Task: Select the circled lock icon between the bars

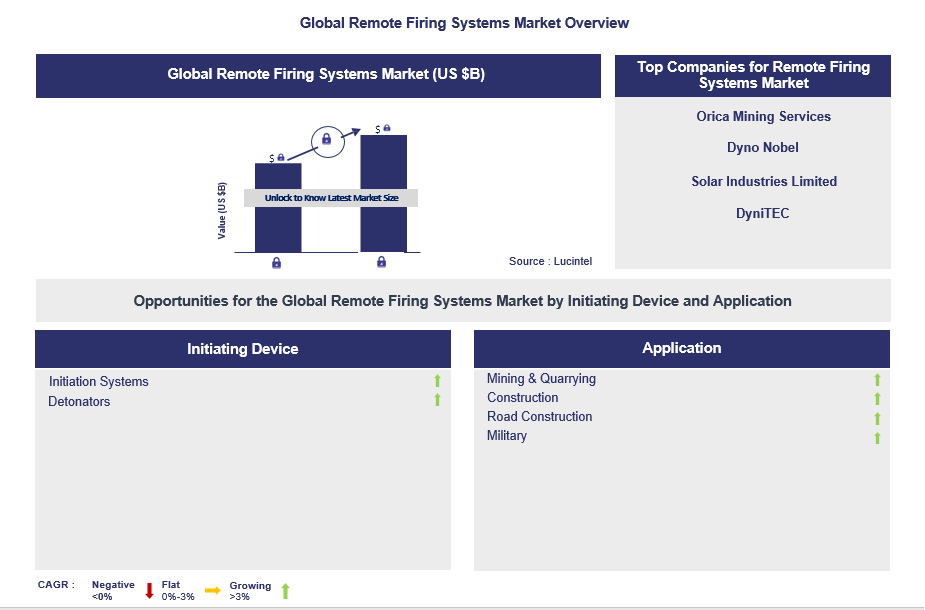Action: 328,140
